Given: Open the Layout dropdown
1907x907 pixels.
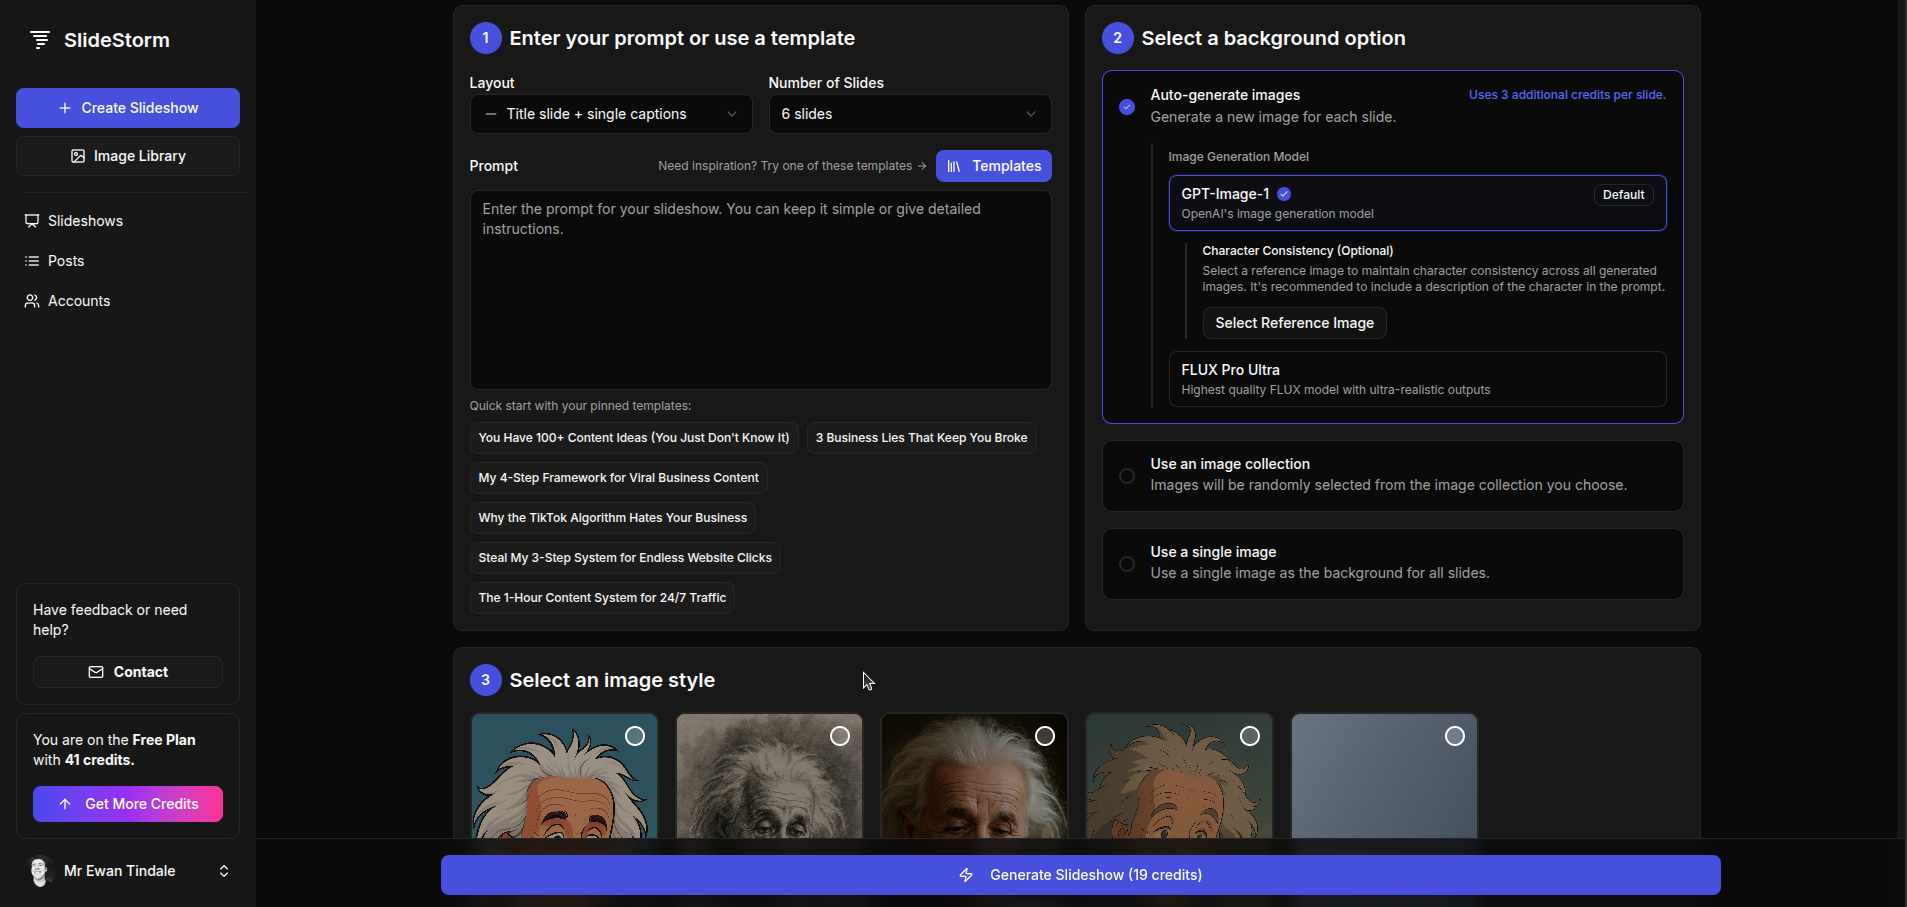Looking at the screenshot, I should click(x=611, y=114).
